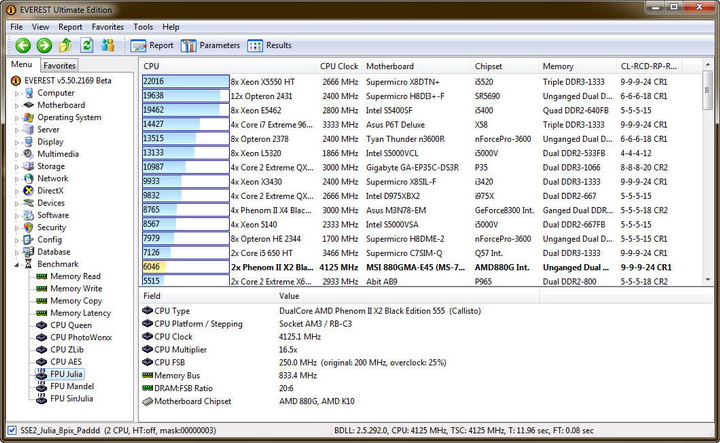
Task: Sort by the Motherboard column header
Action: 416,66
